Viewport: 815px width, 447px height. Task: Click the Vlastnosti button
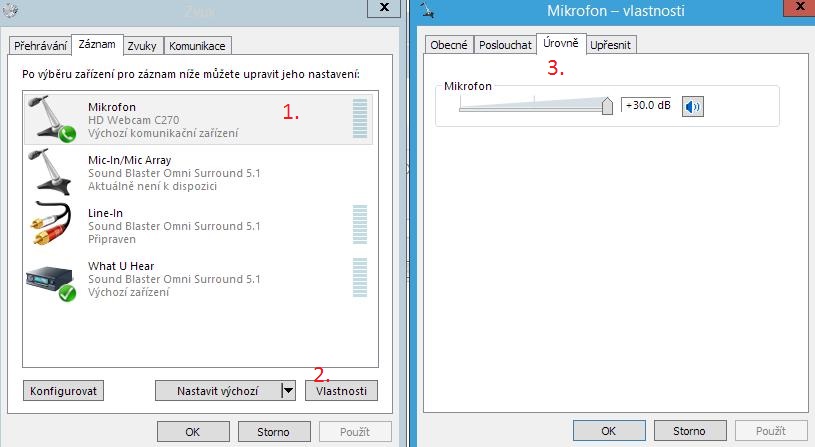341,391
